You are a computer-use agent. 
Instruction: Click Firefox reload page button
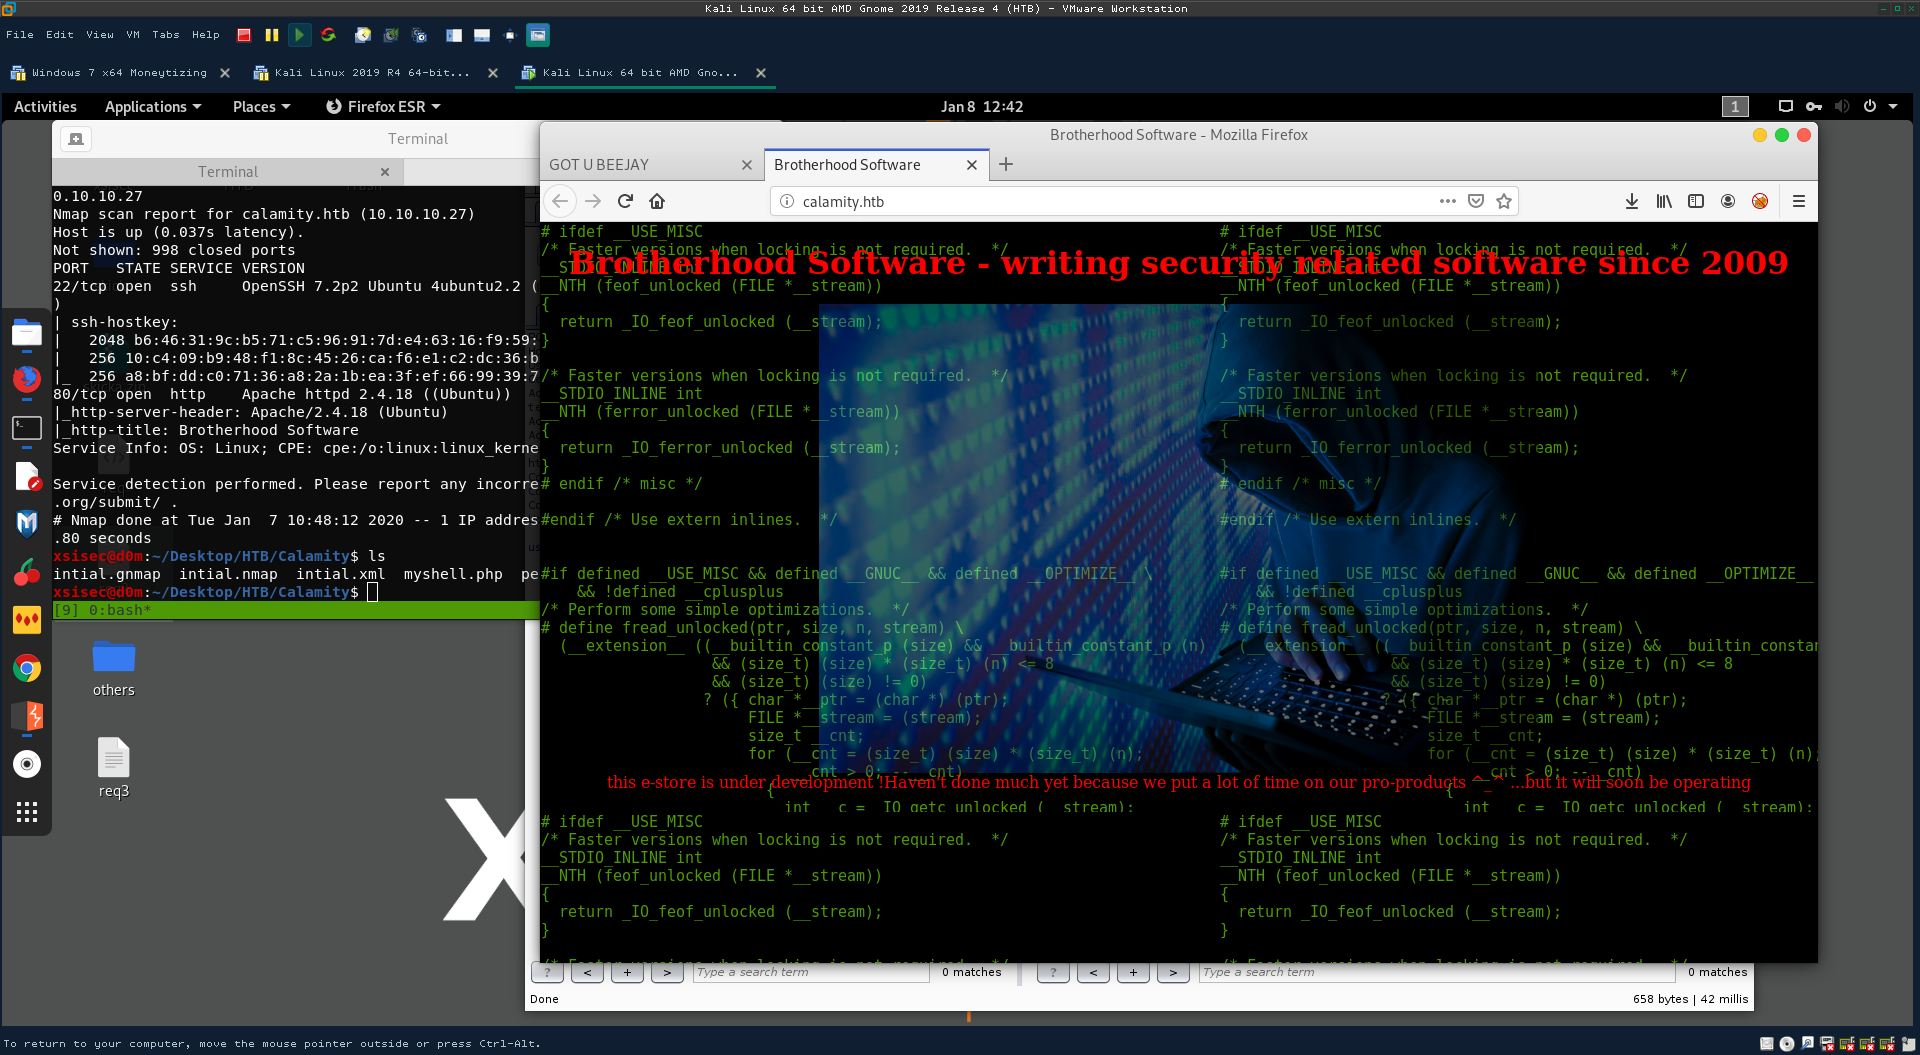625,201
